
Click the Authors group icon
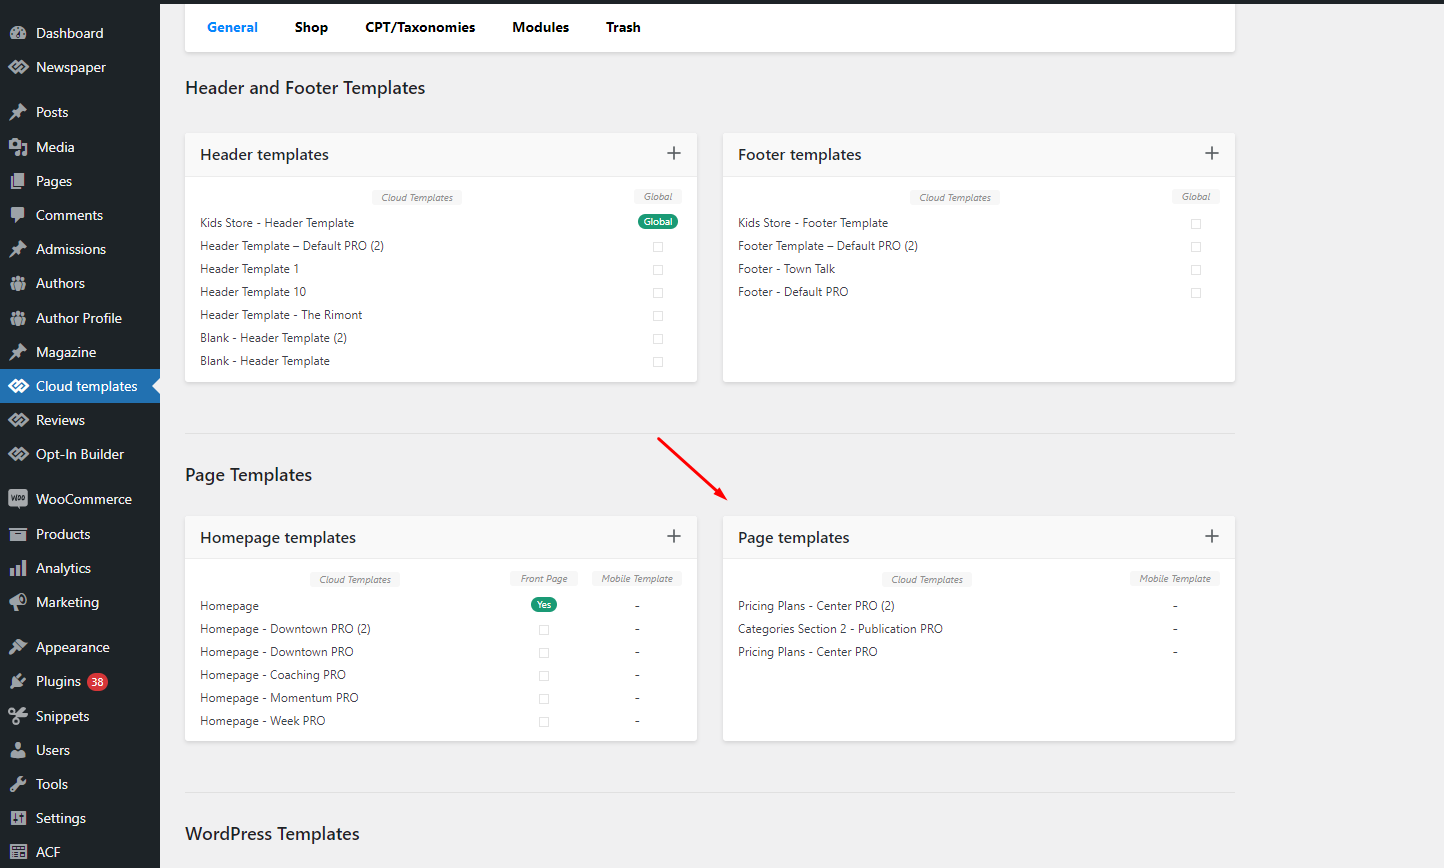[18, 283]
